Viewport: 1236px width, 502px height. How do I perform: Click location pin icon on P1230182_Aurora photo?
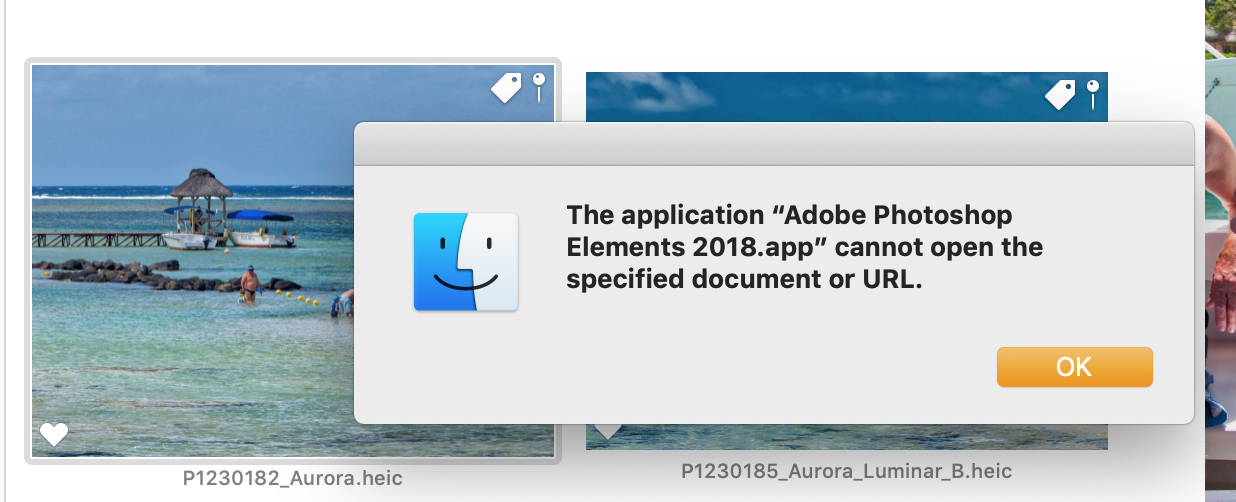(539, 86)
